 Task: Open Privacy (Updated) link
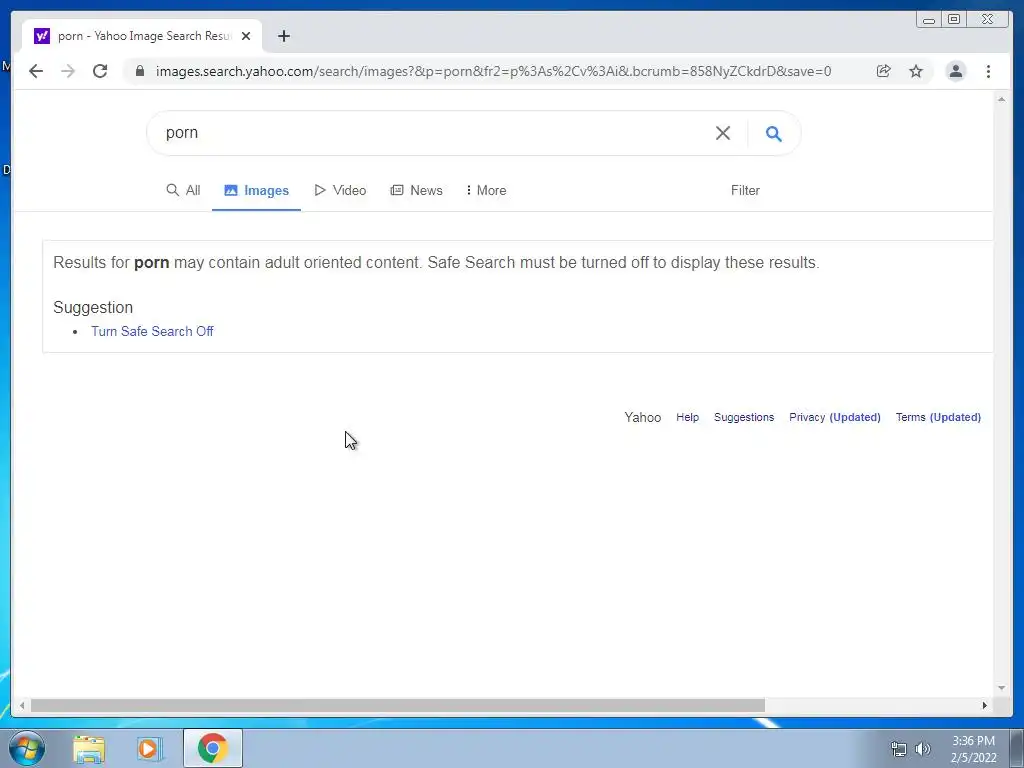click(x=835, y=417)
